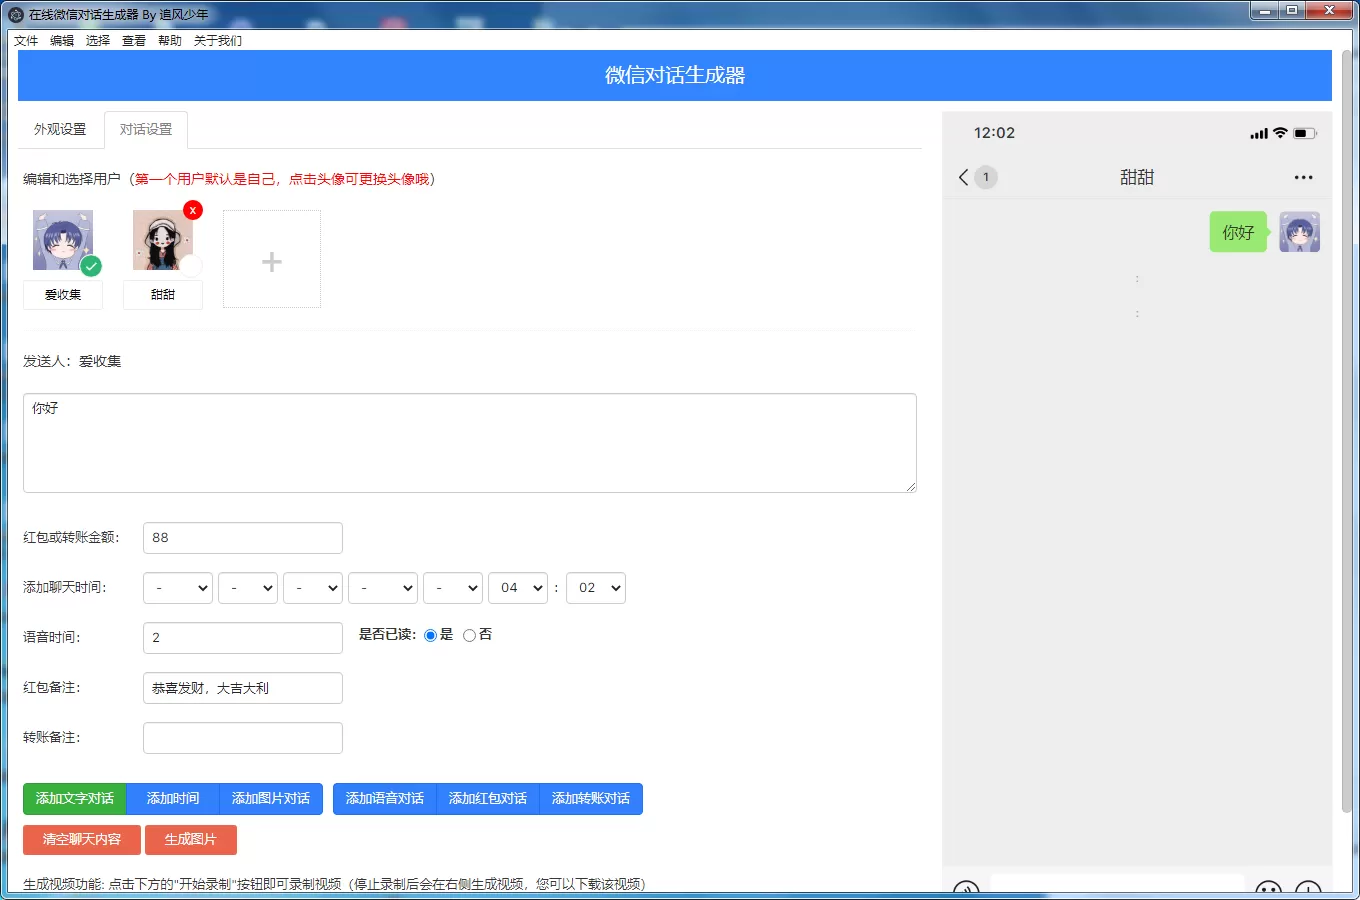Open chat options via ellipsis in 甜甜 header

(x=1303, y=177)
